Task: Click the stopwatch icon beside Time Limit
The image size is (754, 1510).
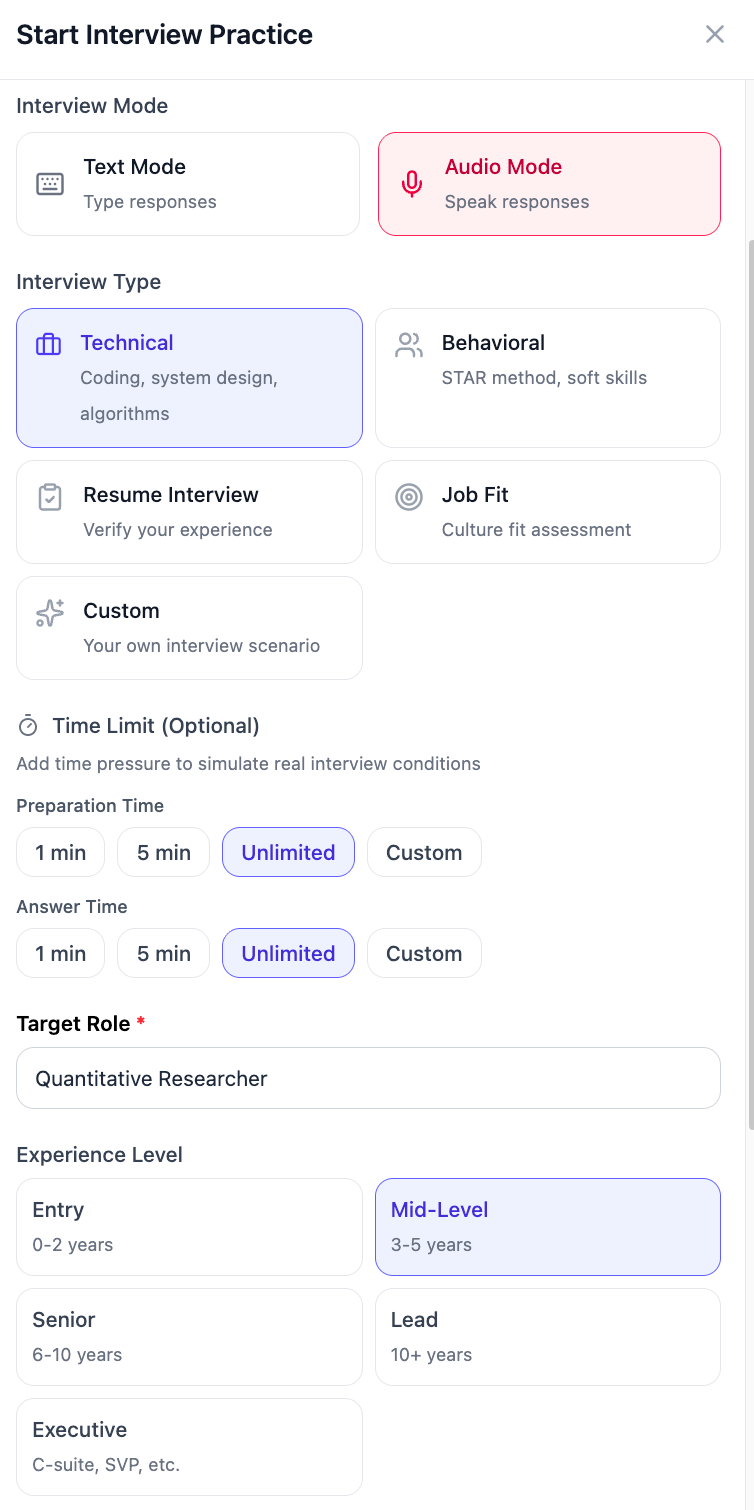Action: pyautogui.click(x=28, y=726)
